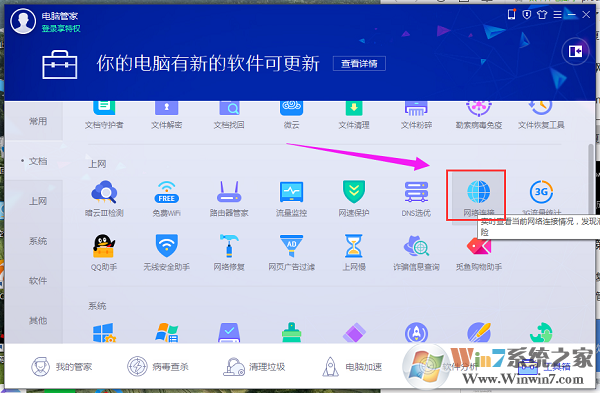
Task: Open the 3G流量统计 tool
Action: point(541,198)
